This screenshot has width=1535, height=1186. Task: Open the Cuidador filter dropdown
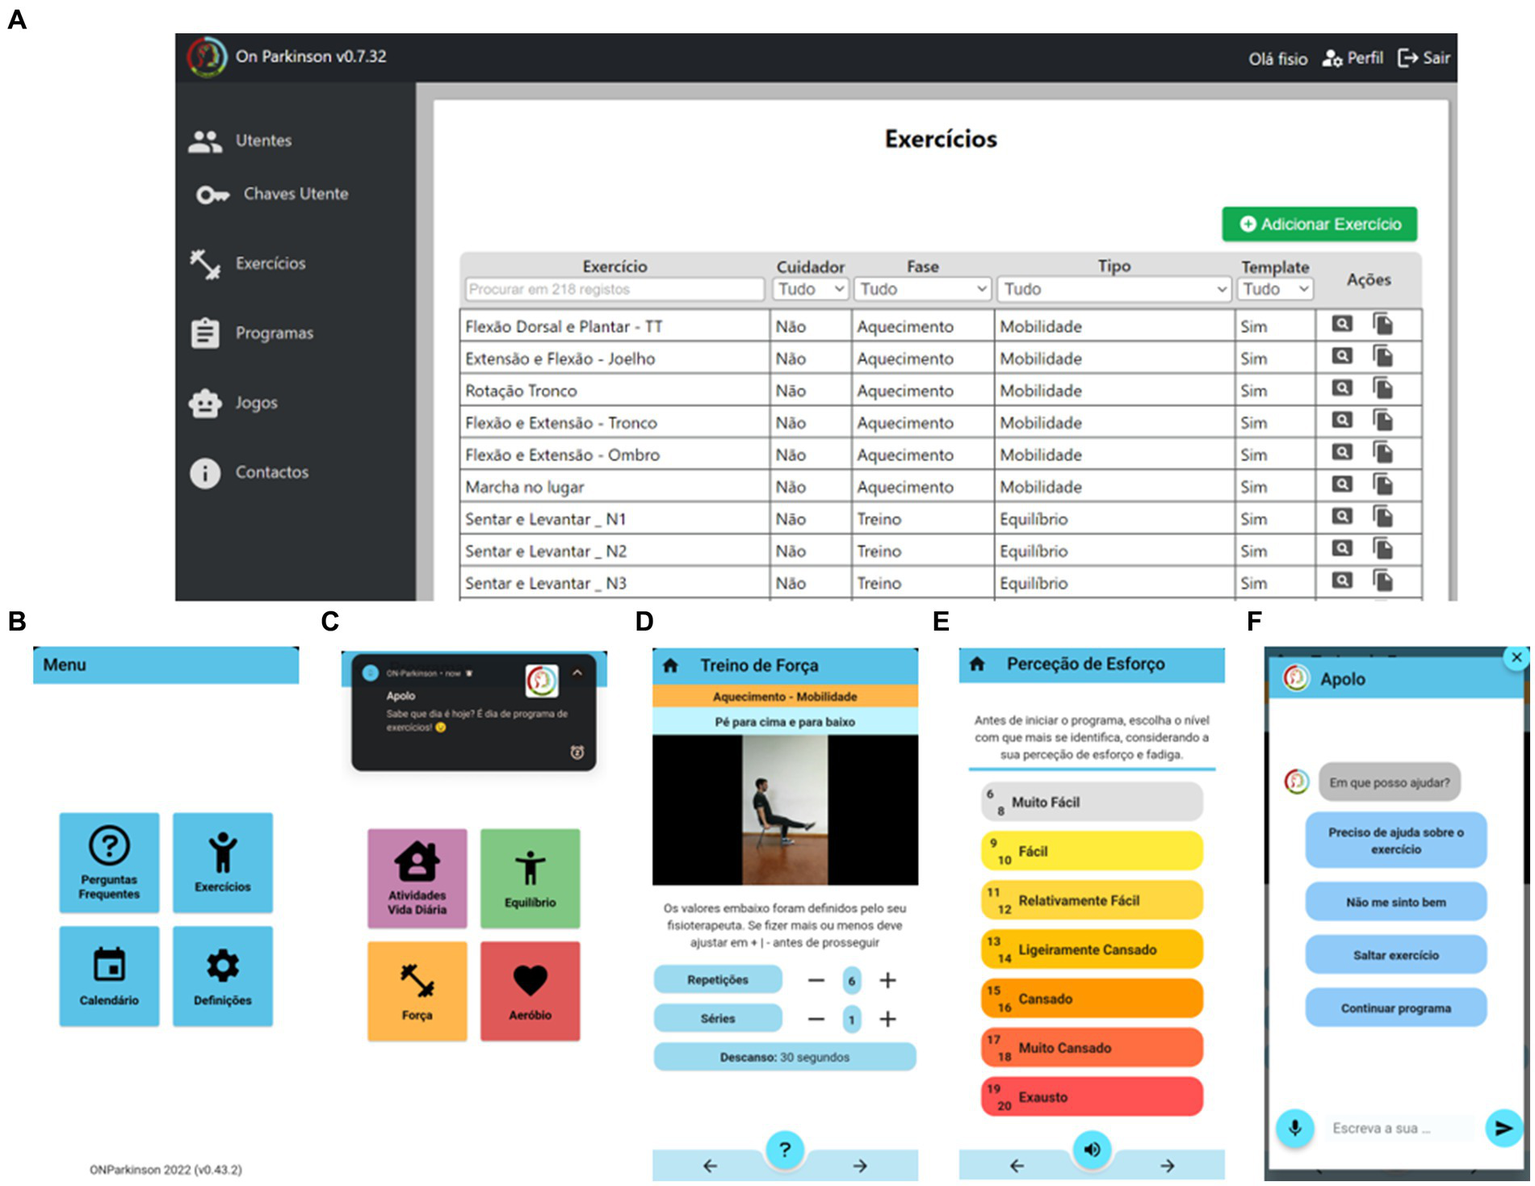[810, 289]
